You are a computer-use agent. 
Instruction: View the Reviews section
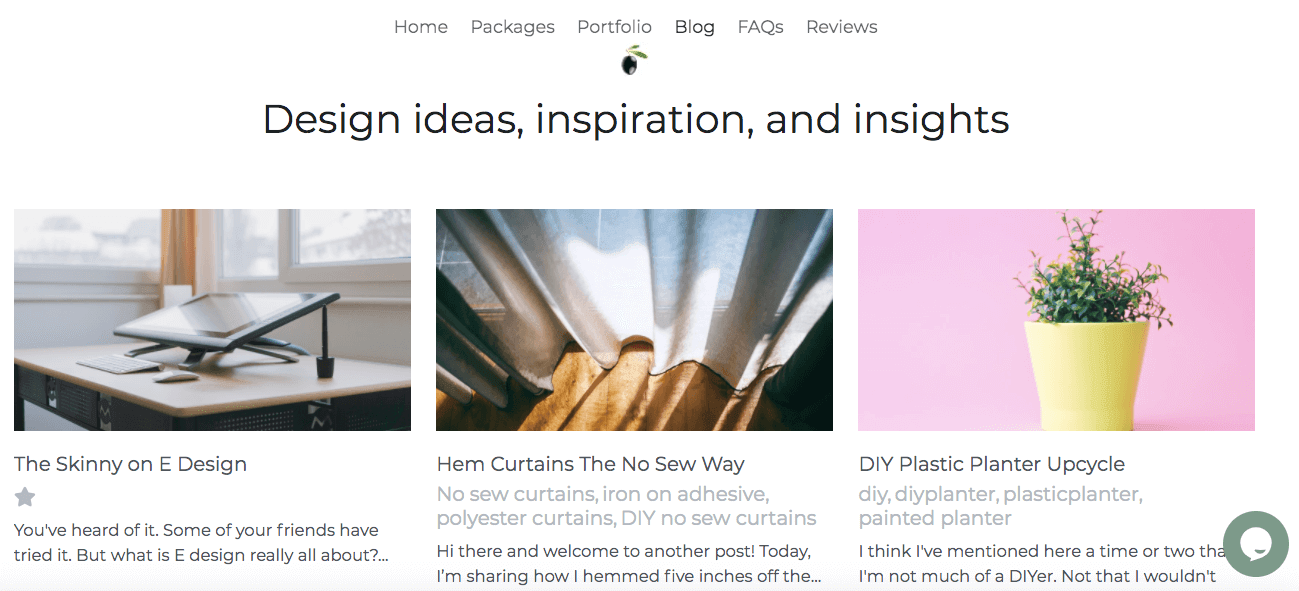[x=841, y=27]
